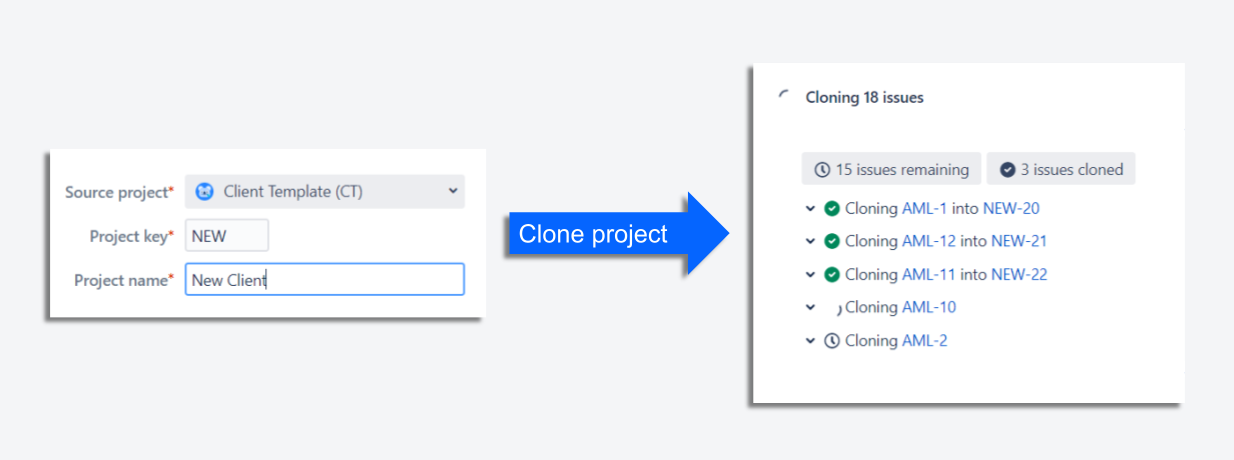The width and height of the screenshot is (1234, 460).
Task: Focus the Project name input field
Action: coord(325,280)
